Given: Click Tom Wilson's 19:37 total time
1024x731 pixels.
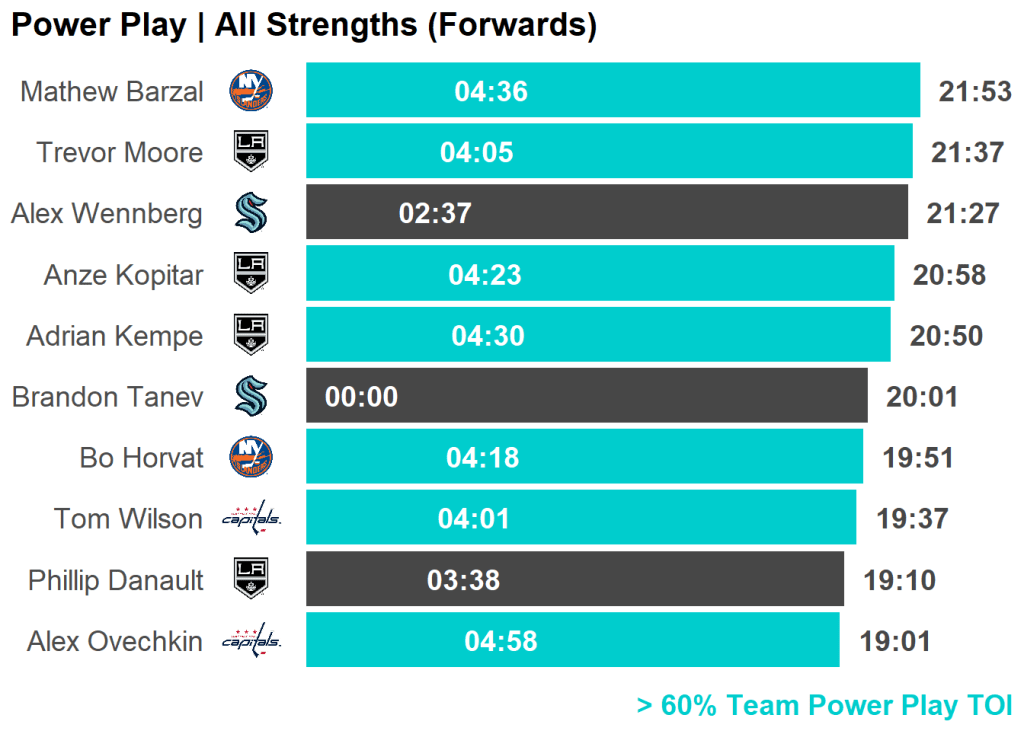Looking at the screenshot, I should (x=912, y=519).
